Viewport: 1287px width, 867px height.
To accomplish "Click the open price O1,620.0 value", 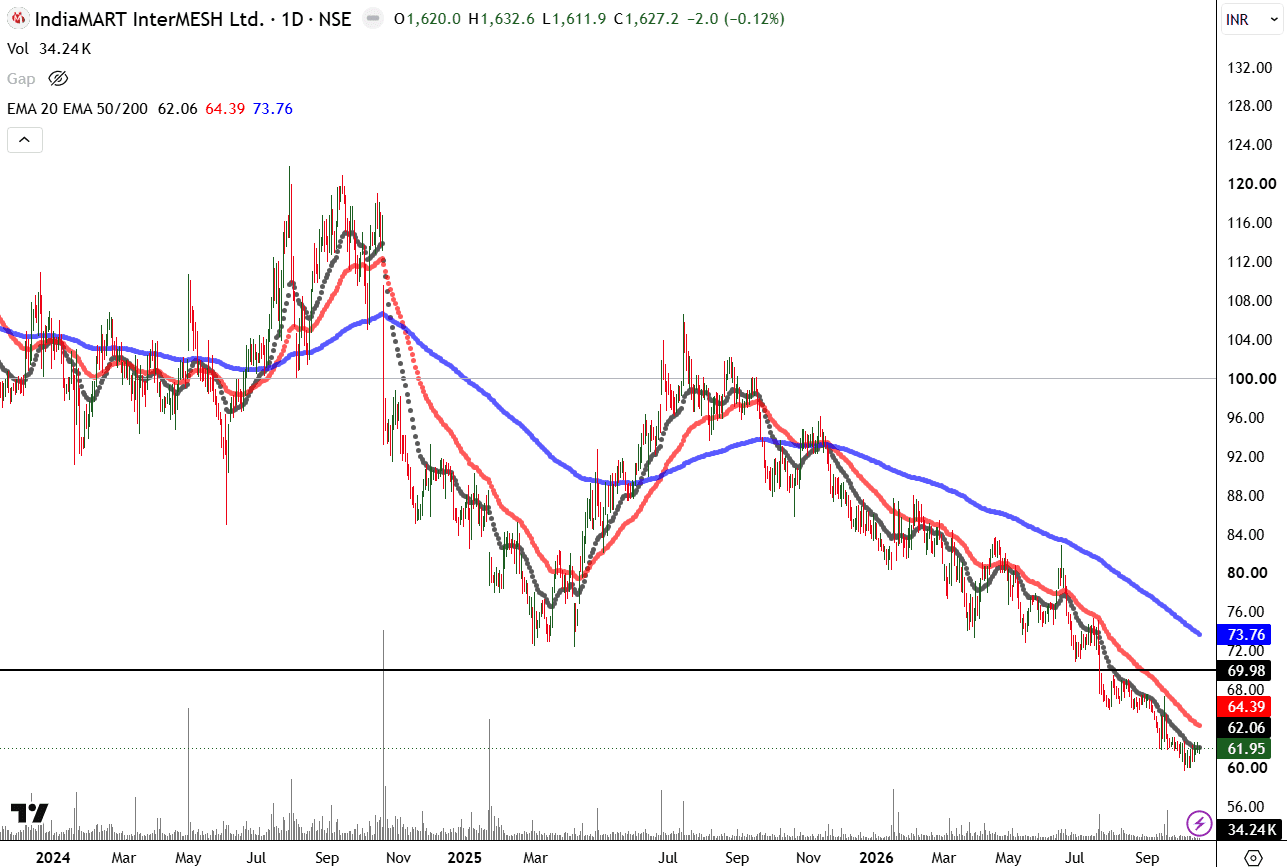I will click(428, 19).
